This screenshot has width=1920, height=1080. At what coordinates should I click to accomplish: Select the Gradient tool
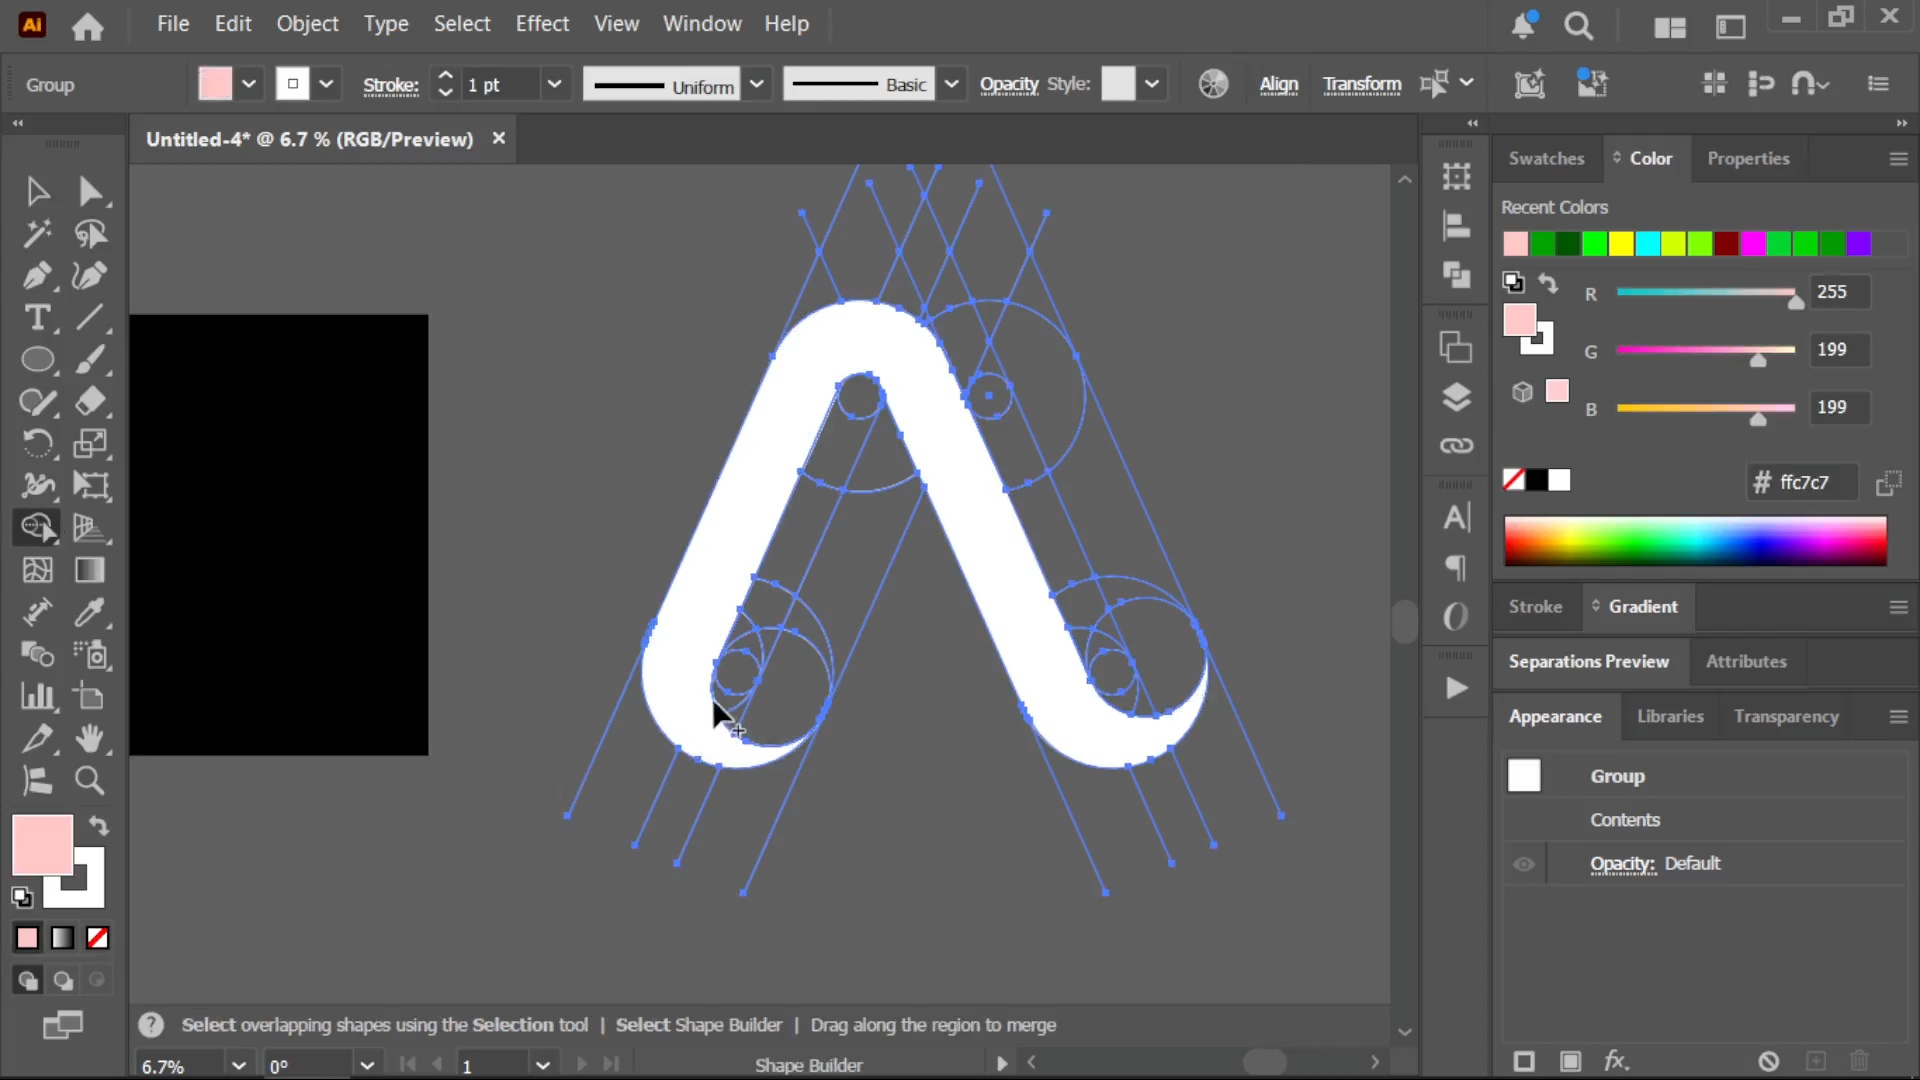90,570
